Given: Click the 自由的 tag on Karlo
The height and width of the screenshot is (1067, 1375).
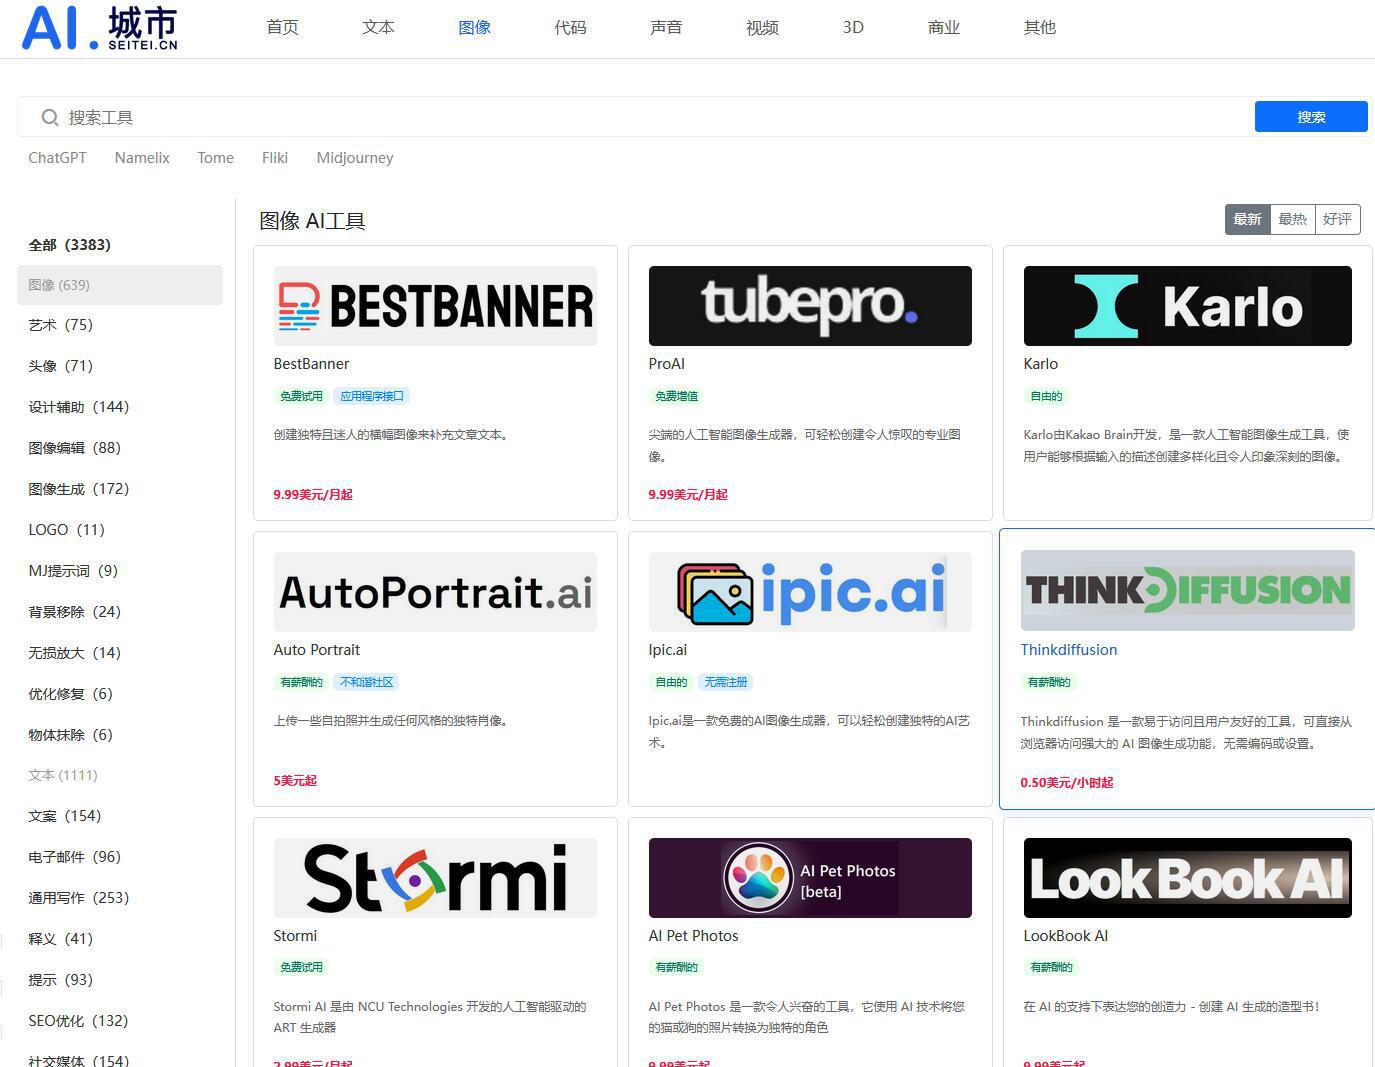Looking at the screenshot, I should click(1046, 396).
